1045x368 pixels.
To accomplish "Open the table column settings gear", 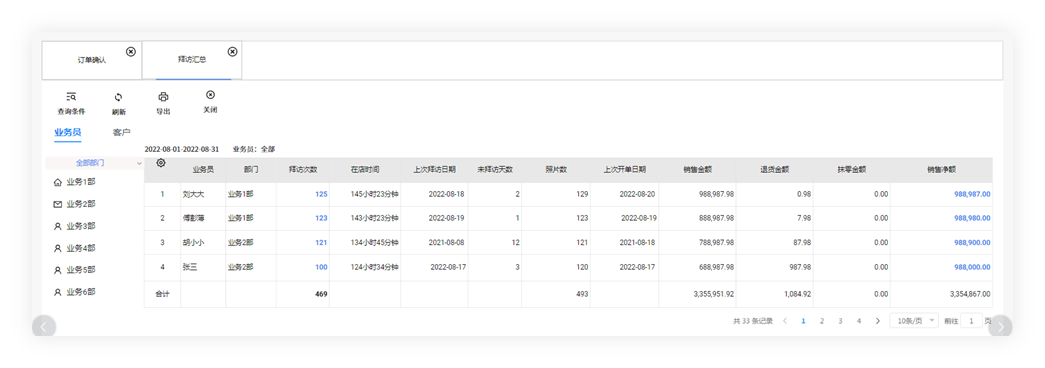I will [x=161, y=163].
